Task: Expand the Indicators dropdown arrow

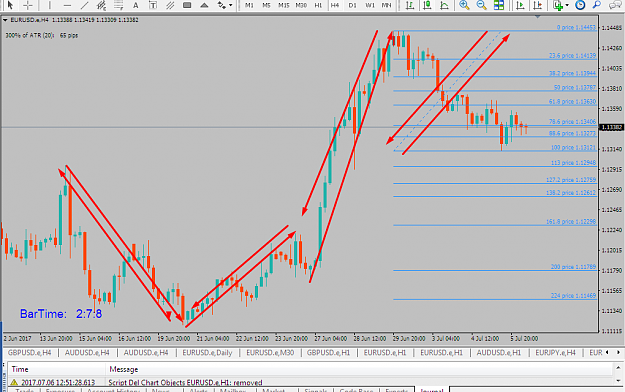Action: pyautogui.click(x=567, y=5)
